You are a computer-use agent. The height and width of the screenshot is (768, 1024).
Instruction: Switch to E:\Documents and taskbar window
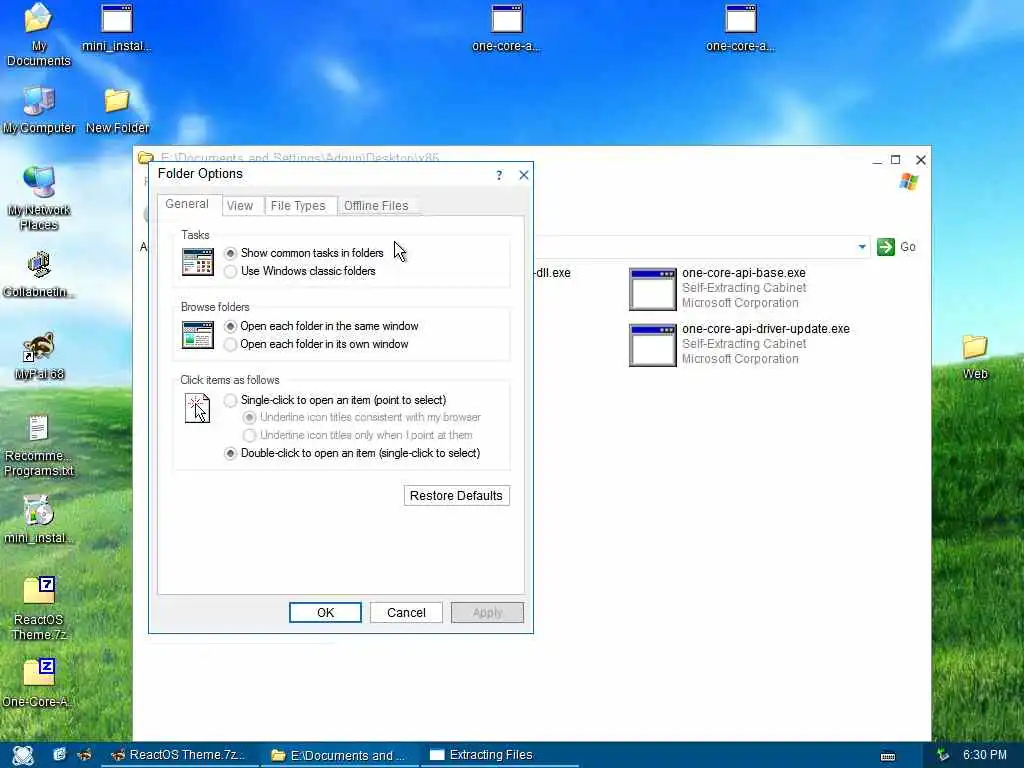pyautogui.click(x=339, y=755)
